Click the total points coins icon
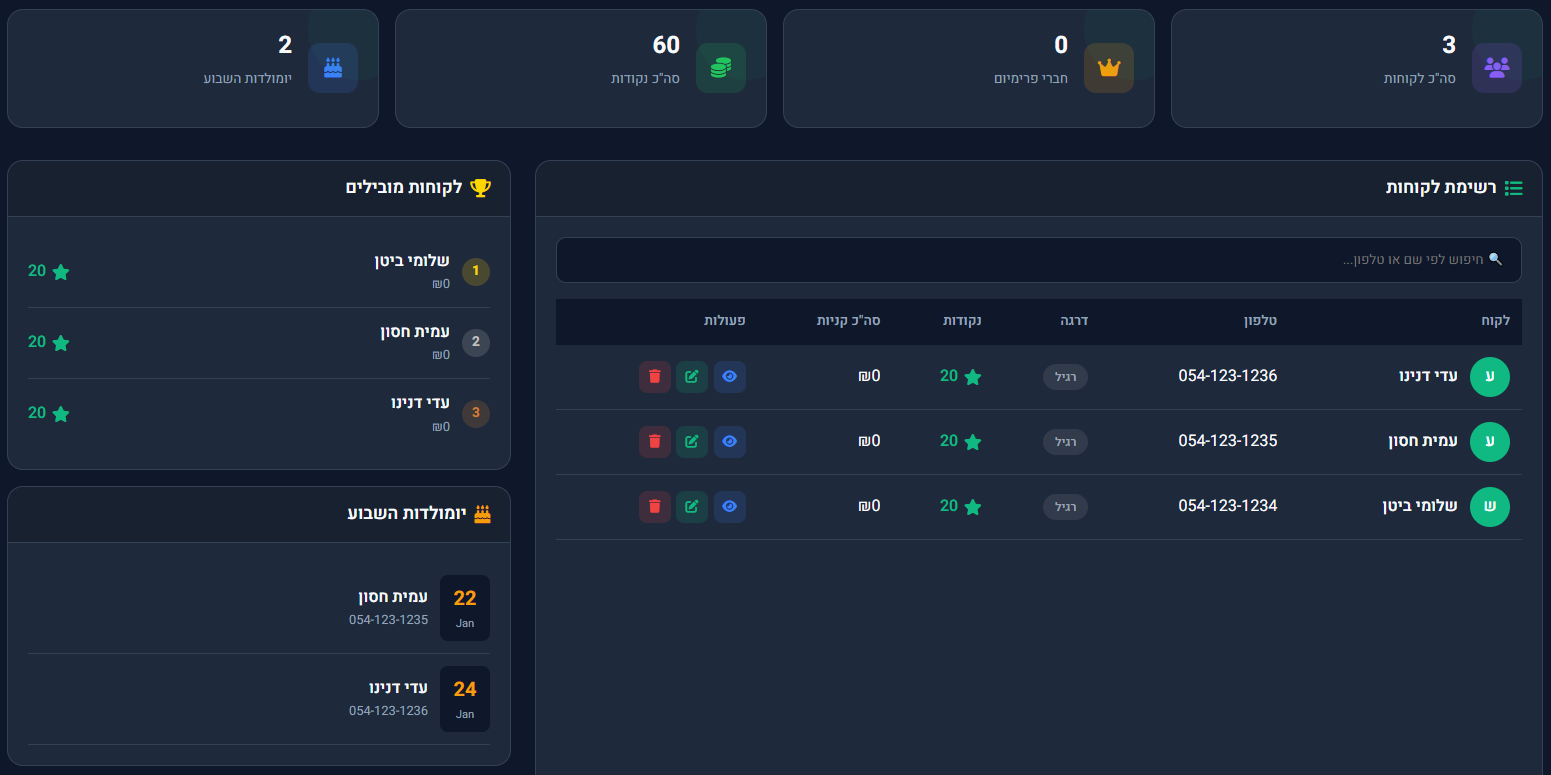The width and height of the screenshot is (1551, 775). tap(720, 68)
